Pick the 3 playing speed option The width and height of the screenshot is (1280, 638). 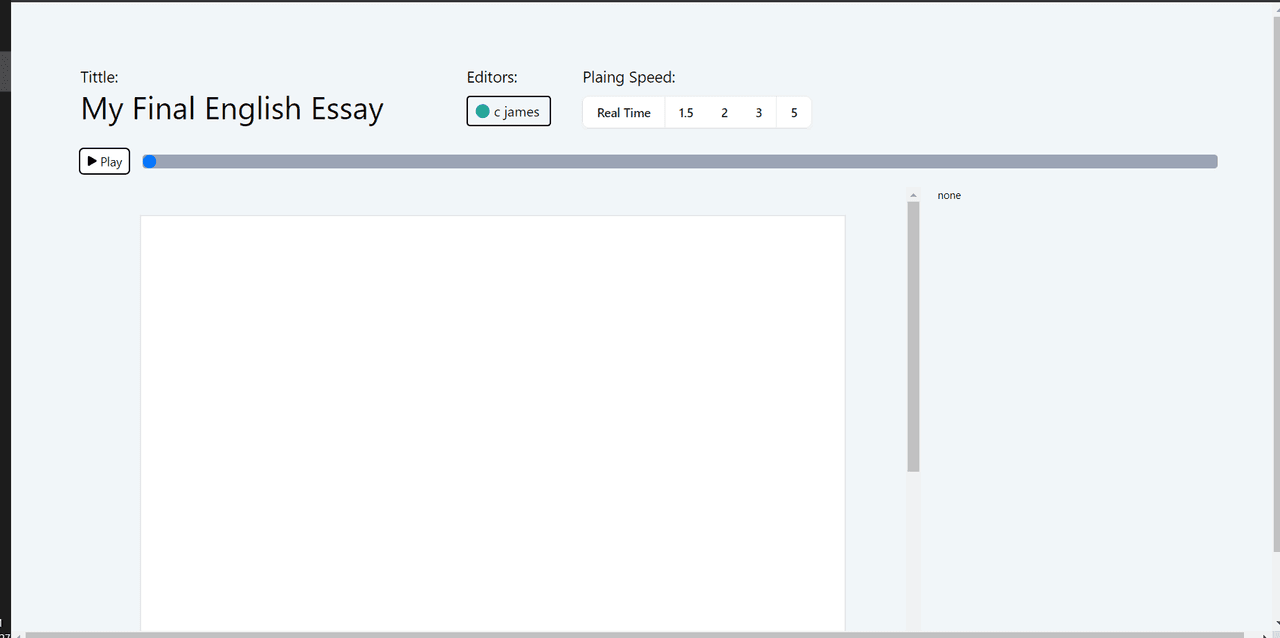[758, 113]
